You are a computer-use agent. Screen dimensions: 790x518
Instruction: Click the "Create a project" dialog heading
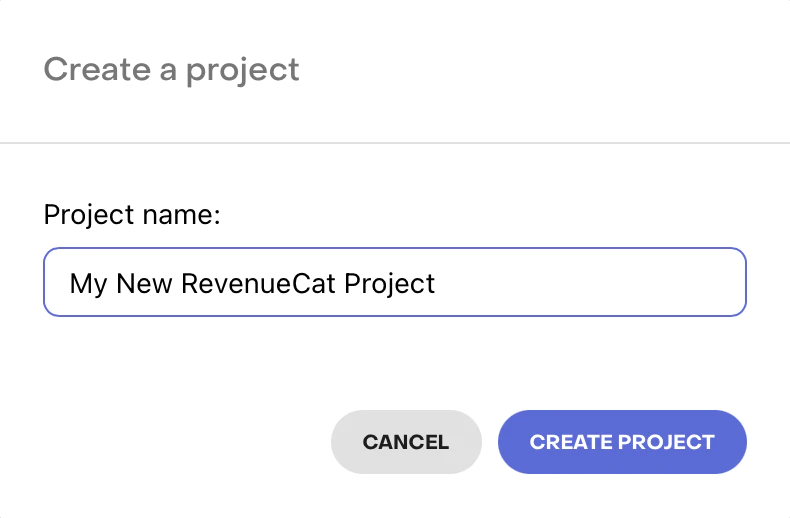(x=172, y=70)
